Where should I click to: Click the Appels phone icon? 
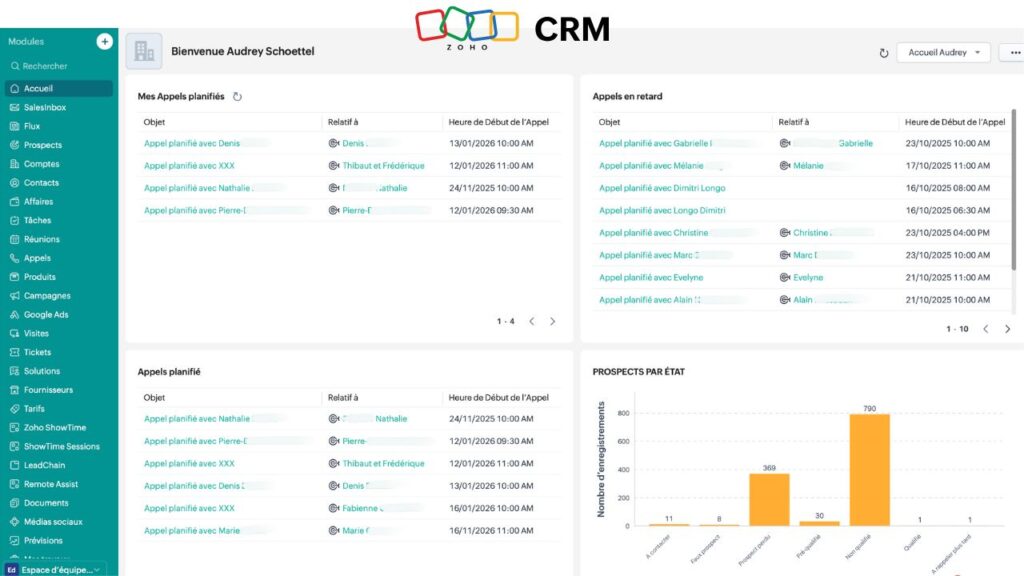pos(14,258)
